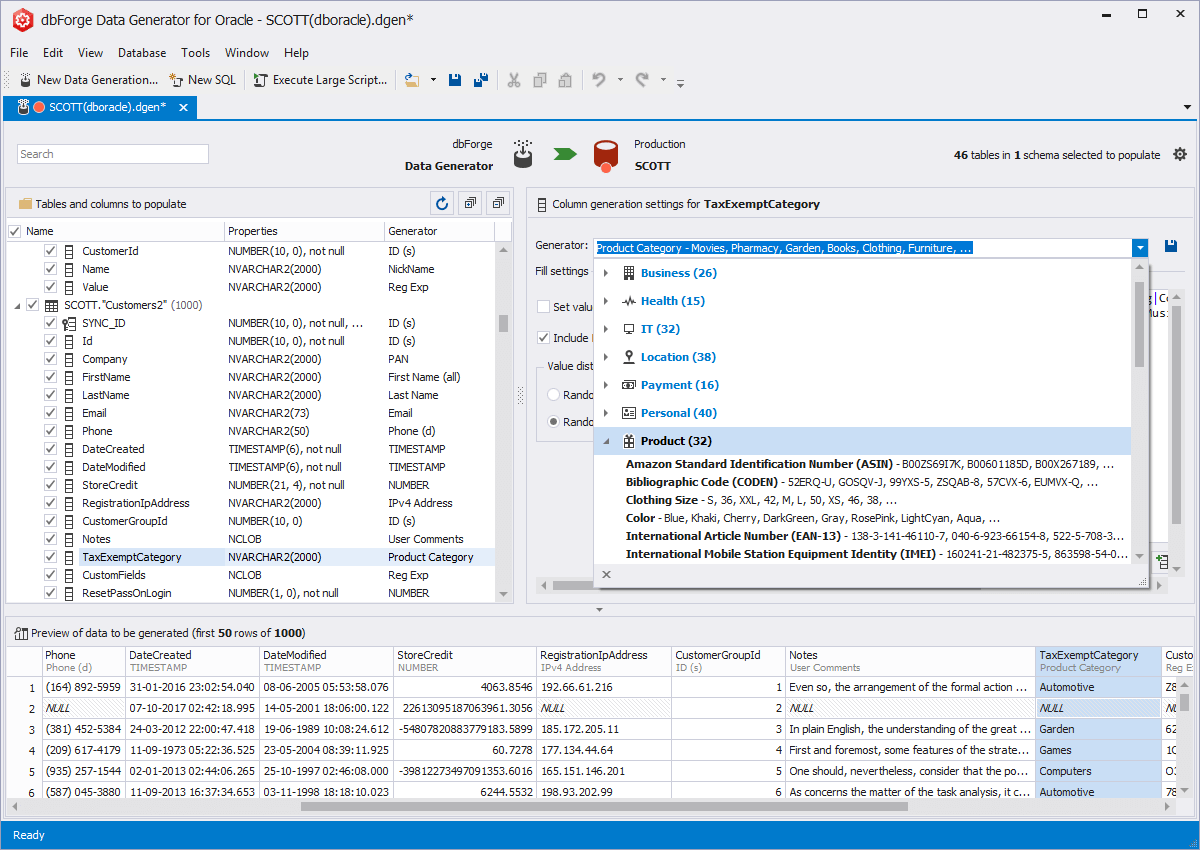The image size is (1200, 850).
Task: Expand the Business generator category
Action: 607,272
